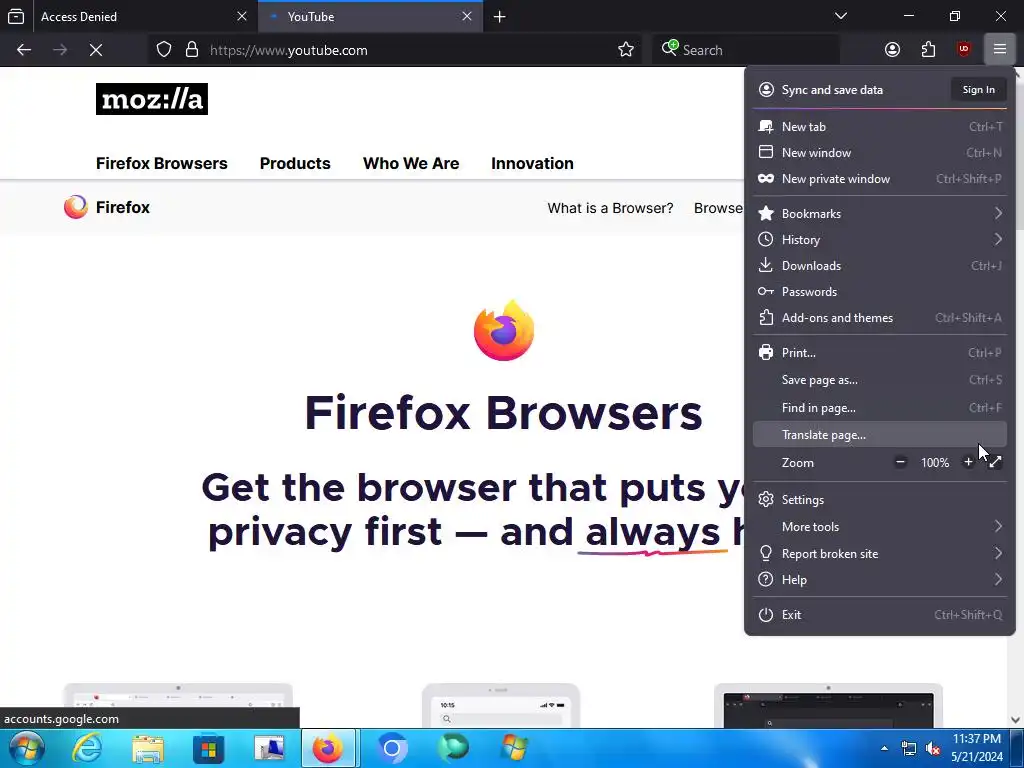The height and width of the screenshot is (768, 1024).
Task: Stop page loading with the X button
Action: pos(96,50)
